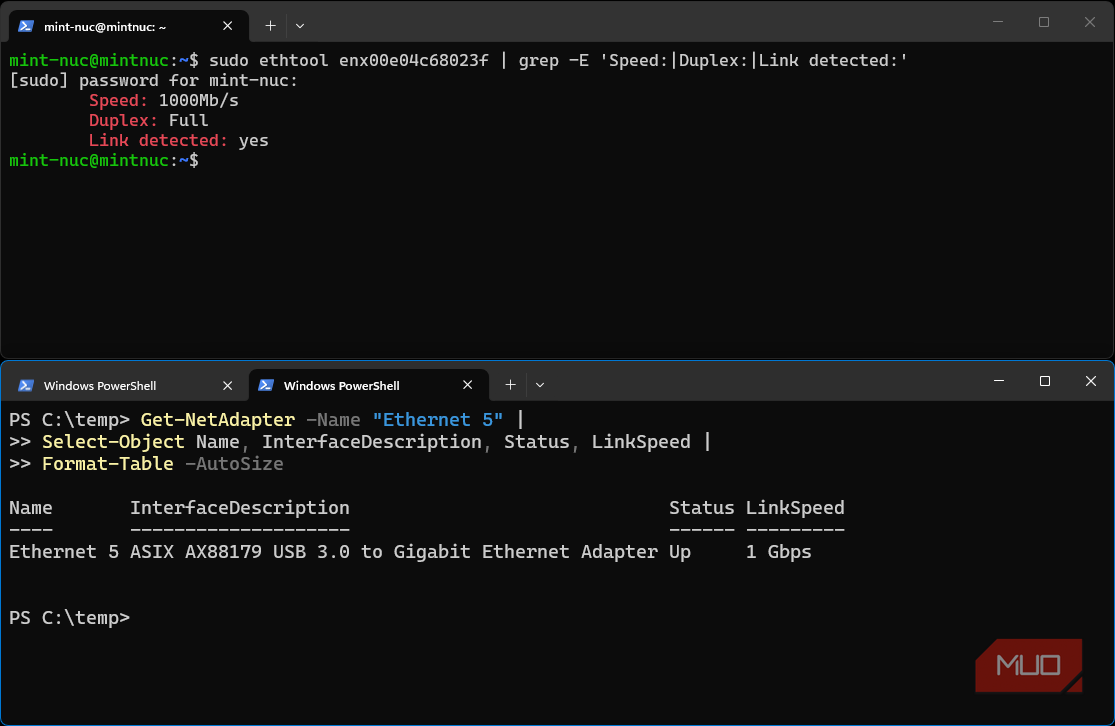Close the PowerShell window
Screen dimensions: 1115x726
coord(1091,381)
